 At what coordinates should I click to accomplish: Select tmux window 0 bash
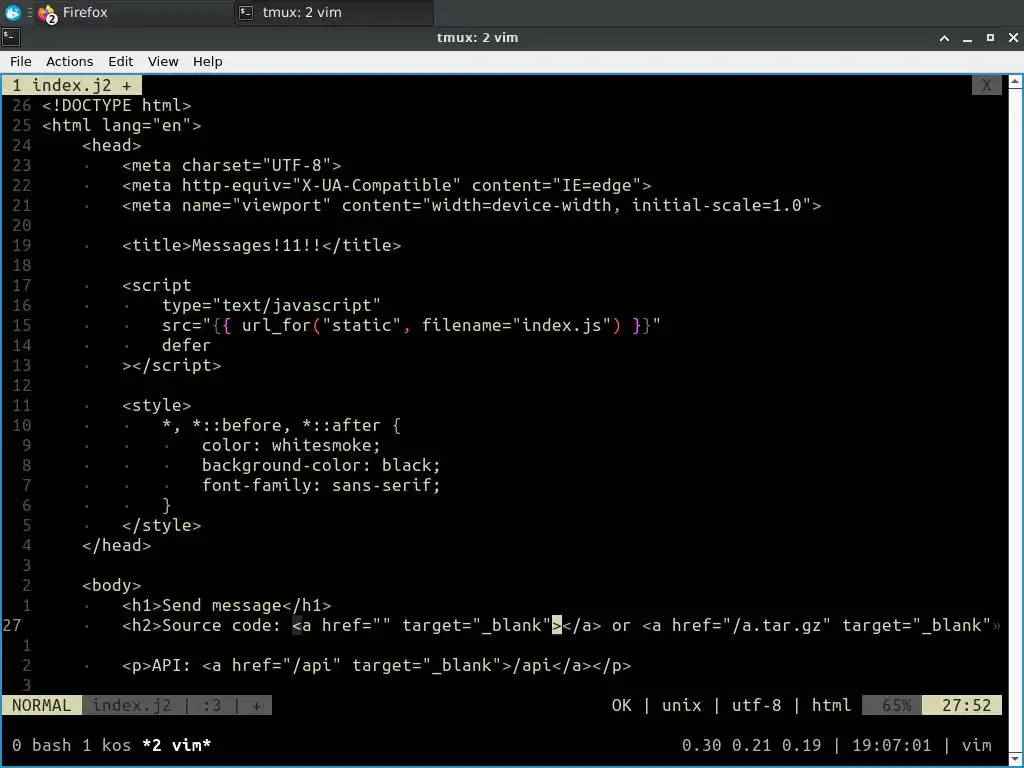41,745
